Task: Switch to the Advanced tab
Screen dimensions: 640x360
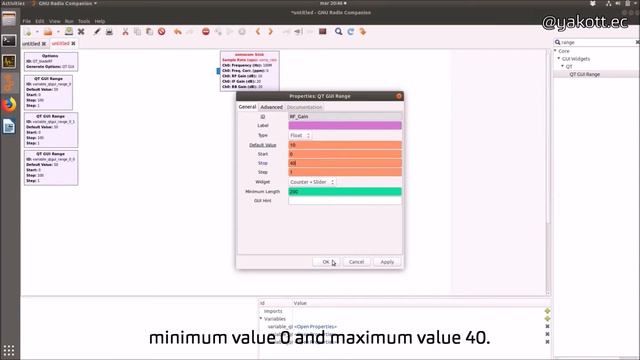Action: [271, 107]
